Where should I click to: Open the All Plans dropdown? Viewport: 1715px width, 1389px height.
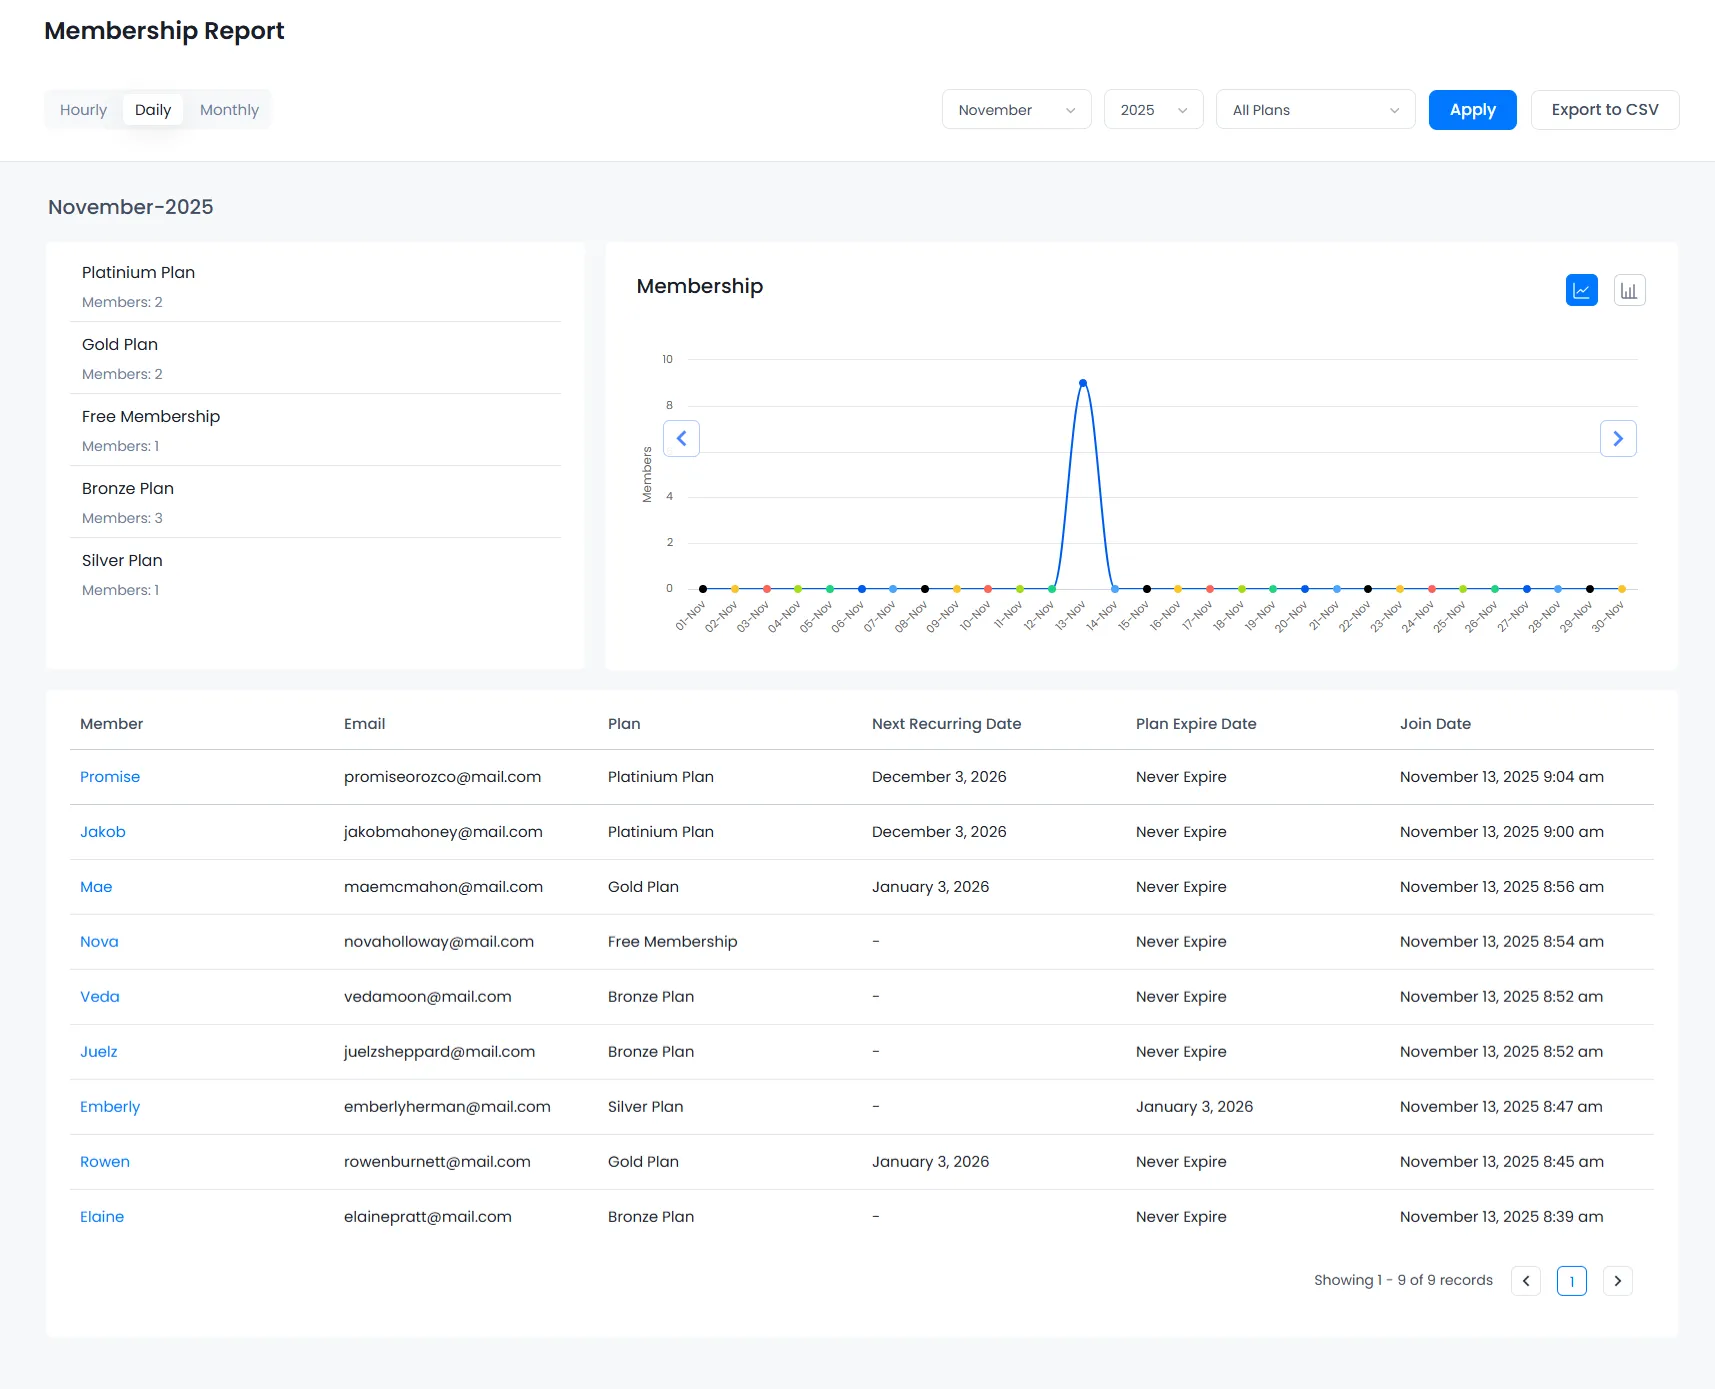[x=1315, y=109]
